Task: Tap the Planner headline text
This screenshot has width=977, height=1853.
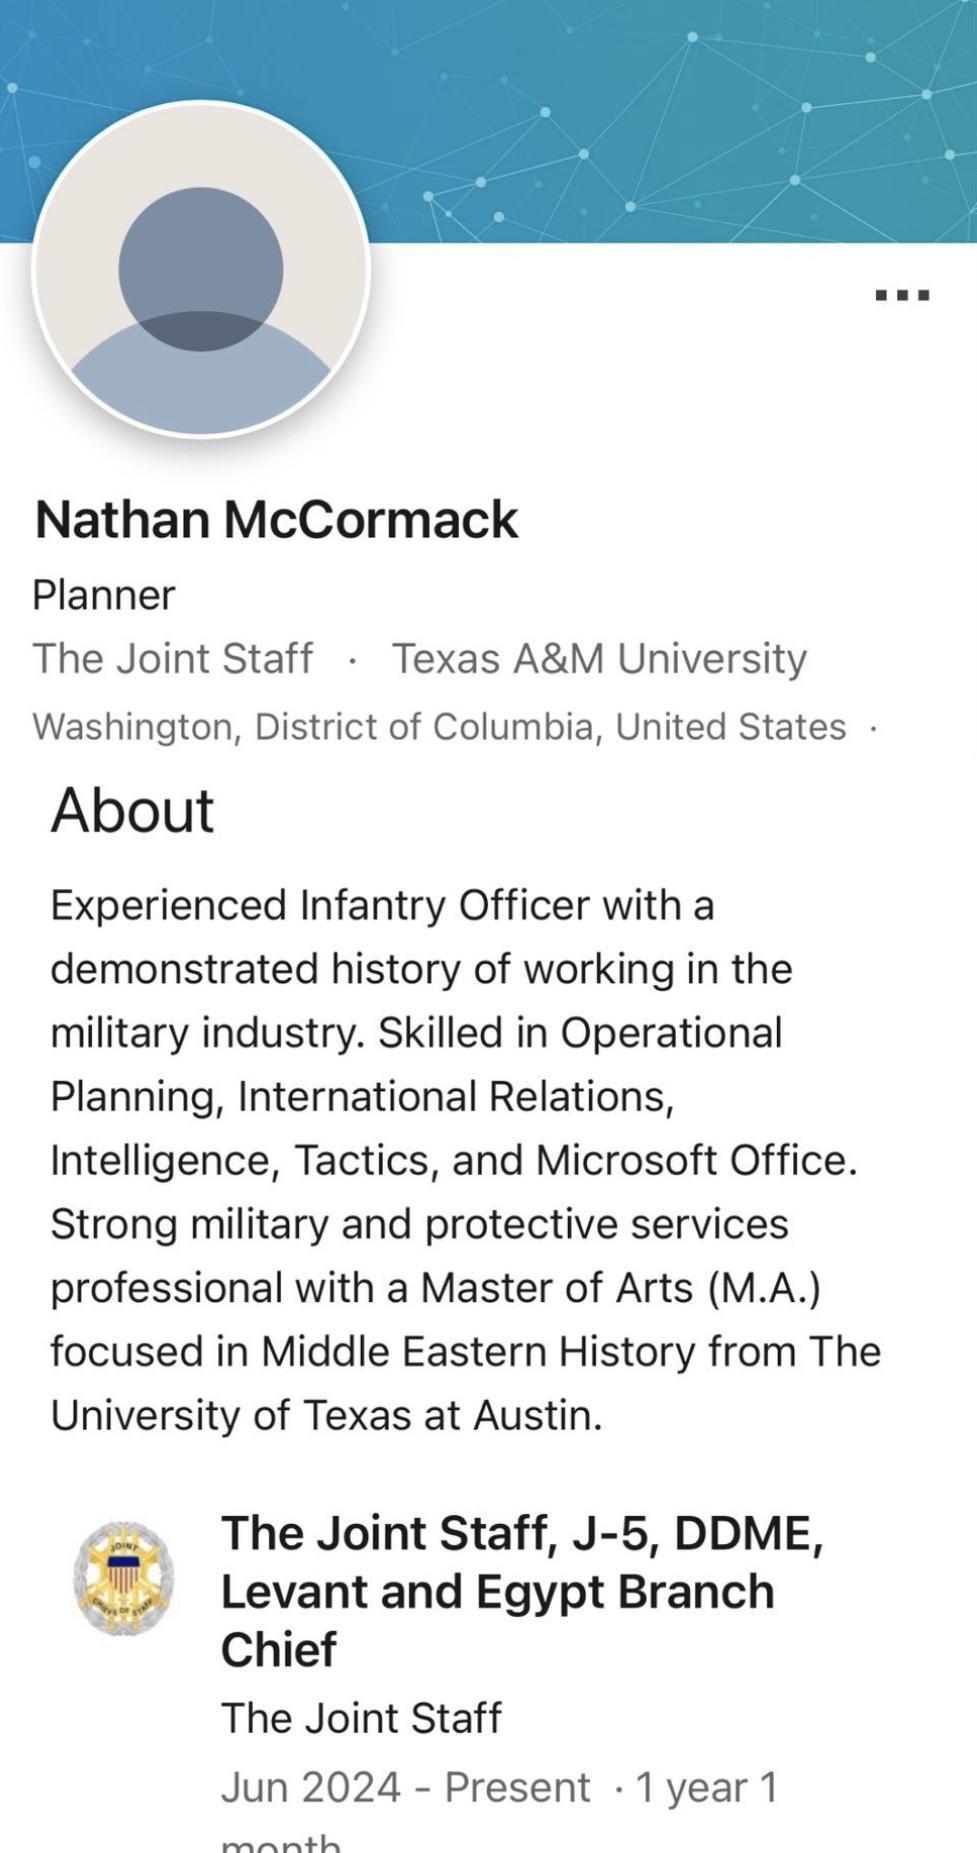Action: [104, 595]
